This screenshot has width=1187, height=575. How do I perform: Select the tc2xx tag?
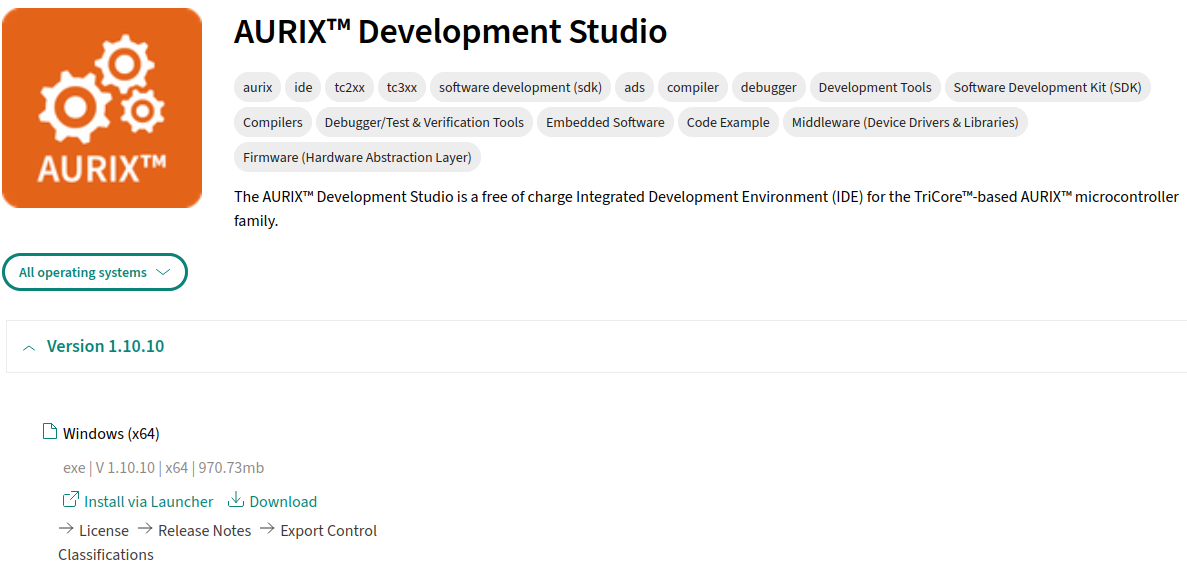pyautogui.click(x=349, y=87)
